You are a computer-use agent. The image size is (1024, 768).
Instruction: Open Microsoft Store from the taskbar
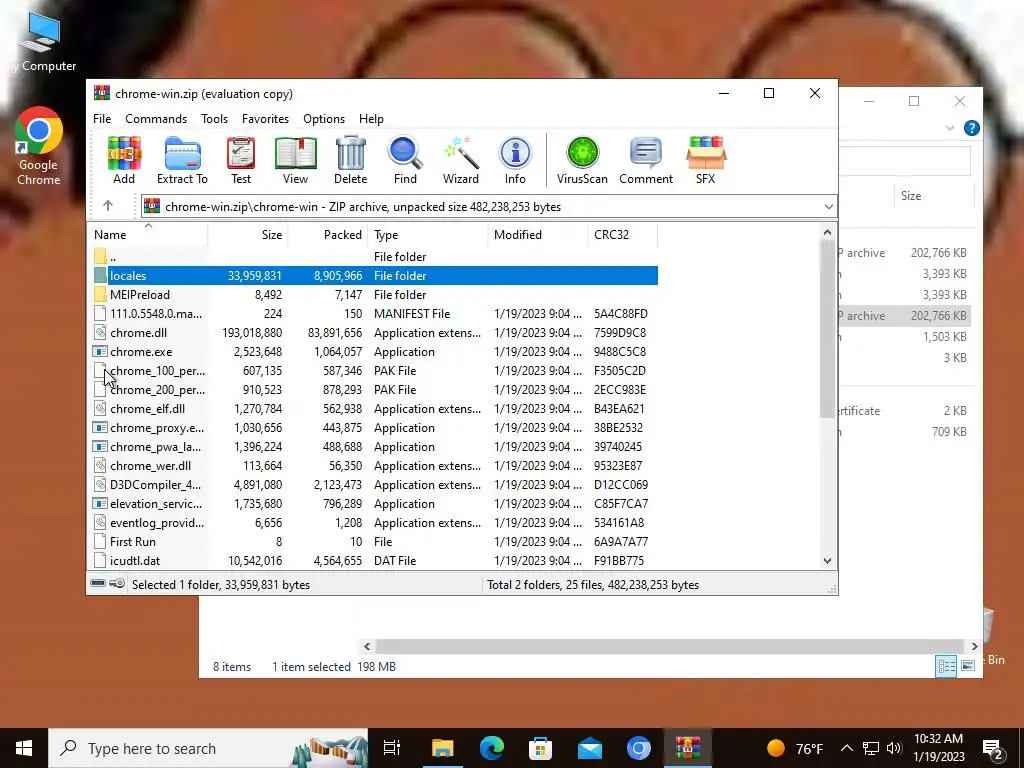(x=540, y=748)
